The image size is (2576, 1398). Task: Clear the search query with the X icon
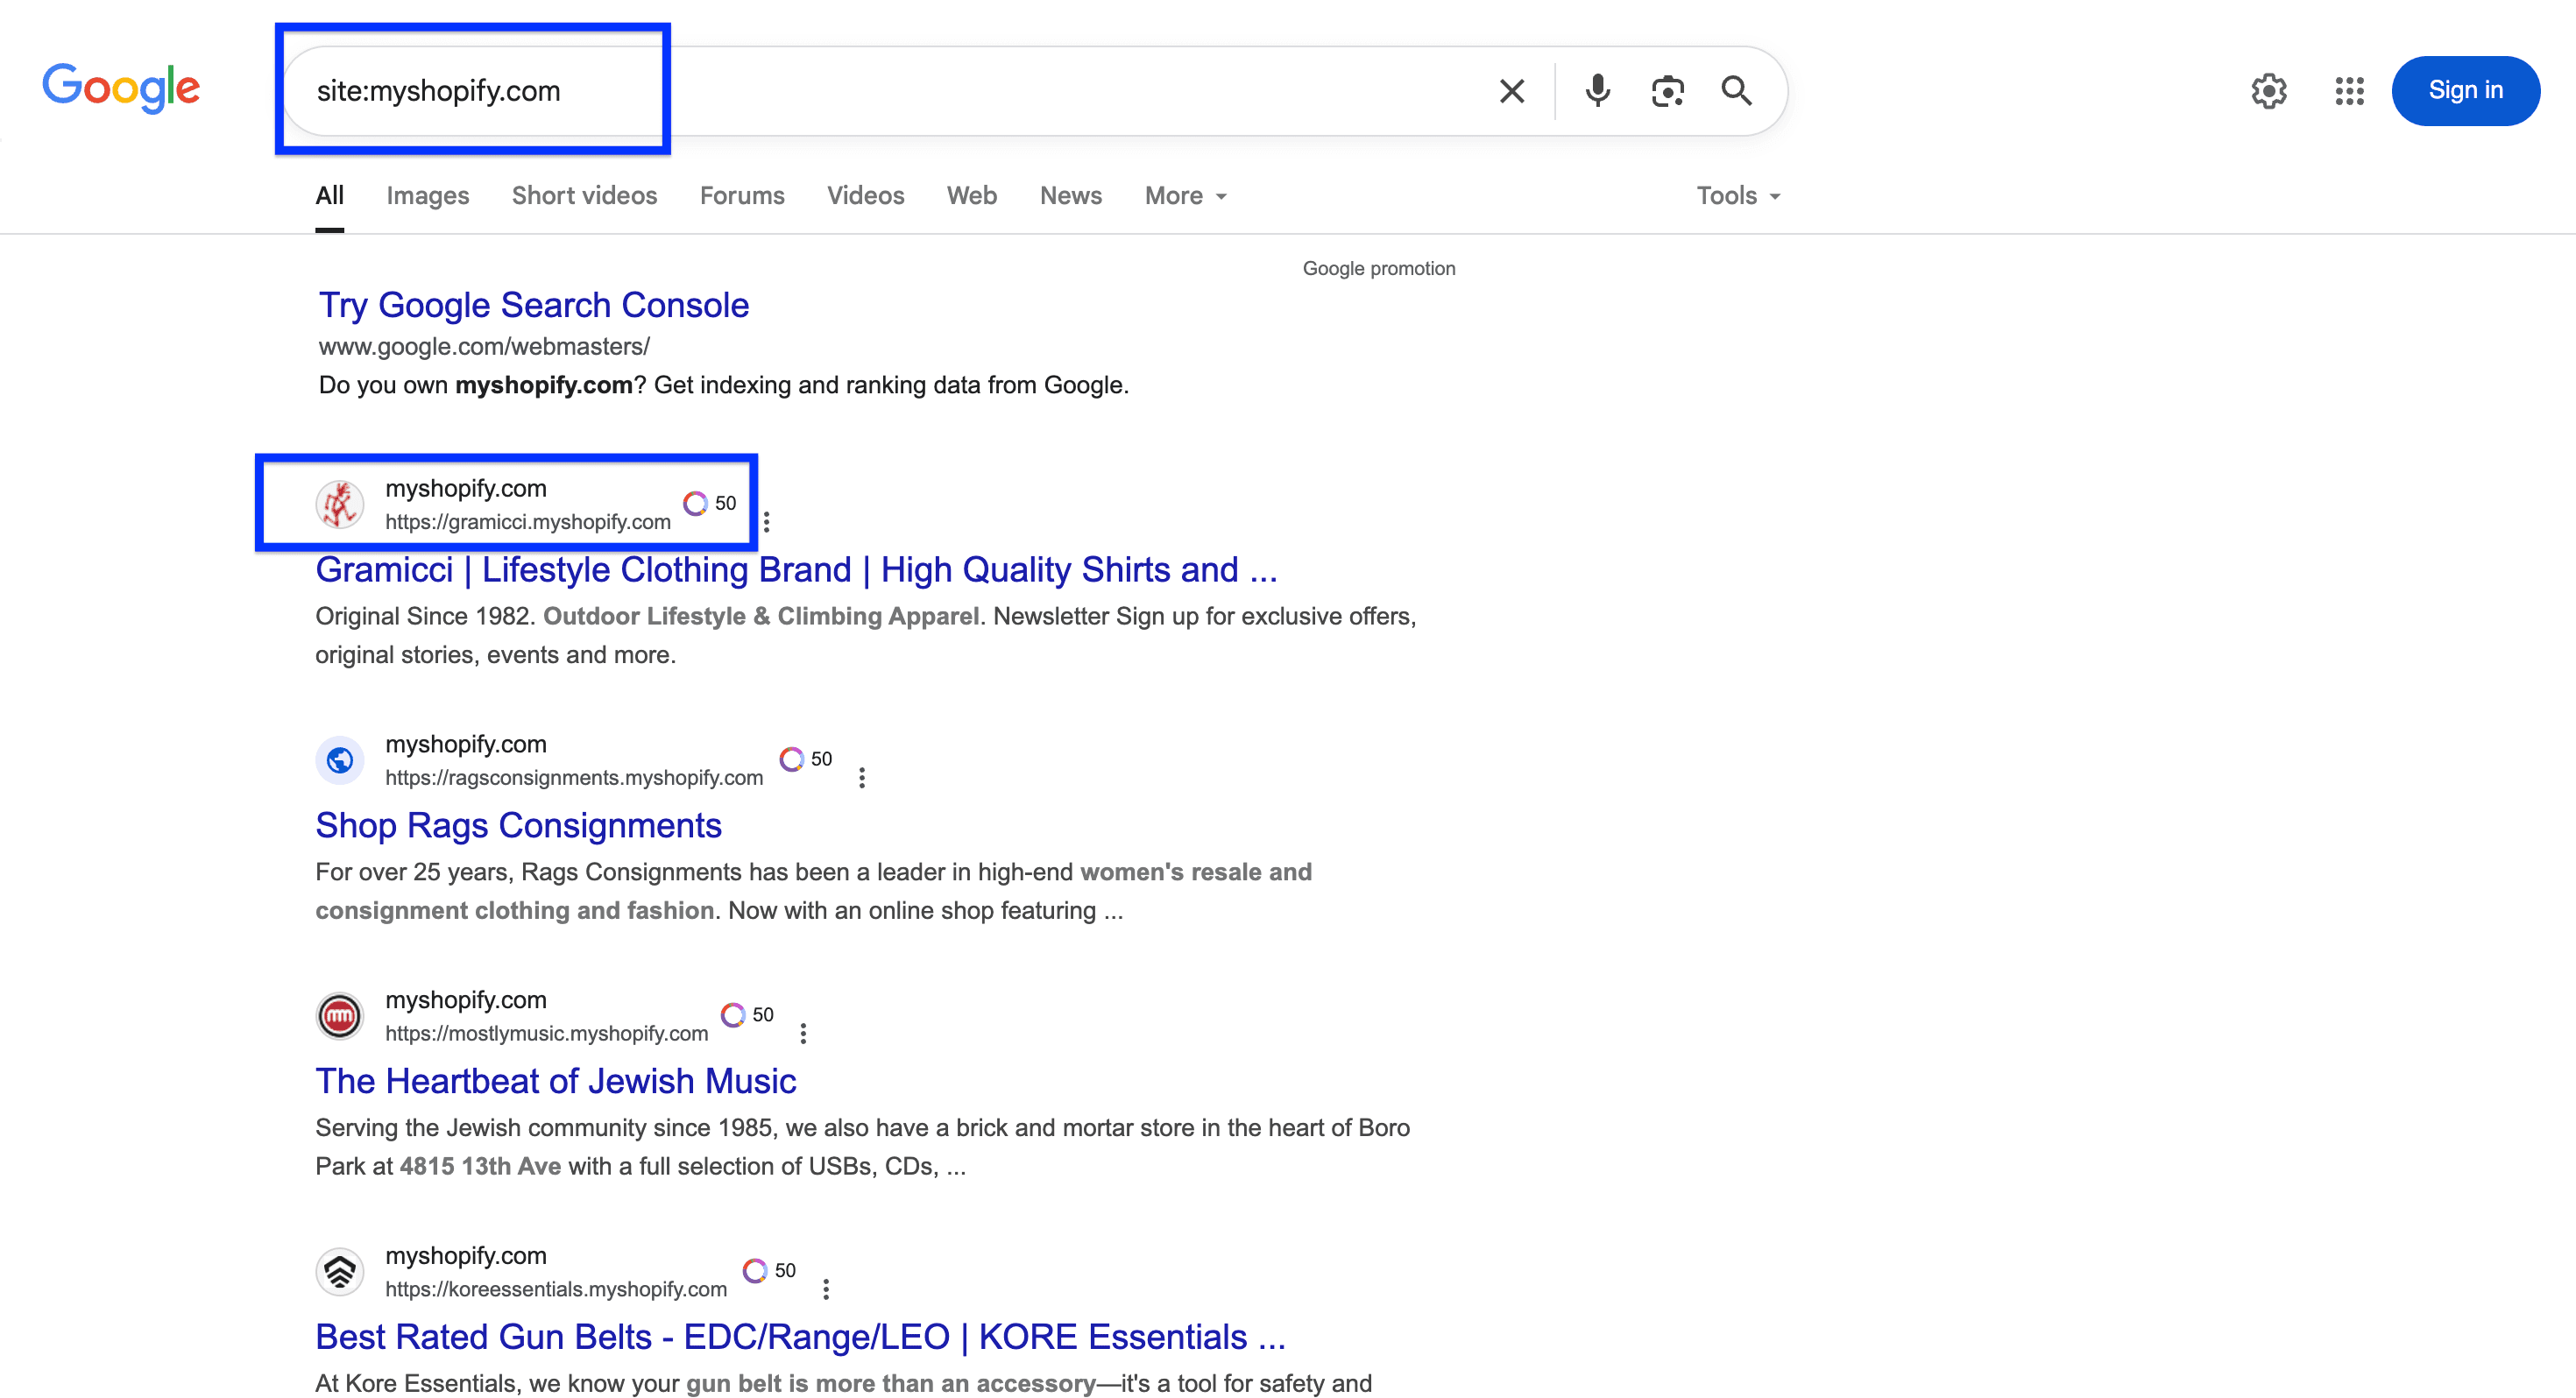tap(1511, 90)
